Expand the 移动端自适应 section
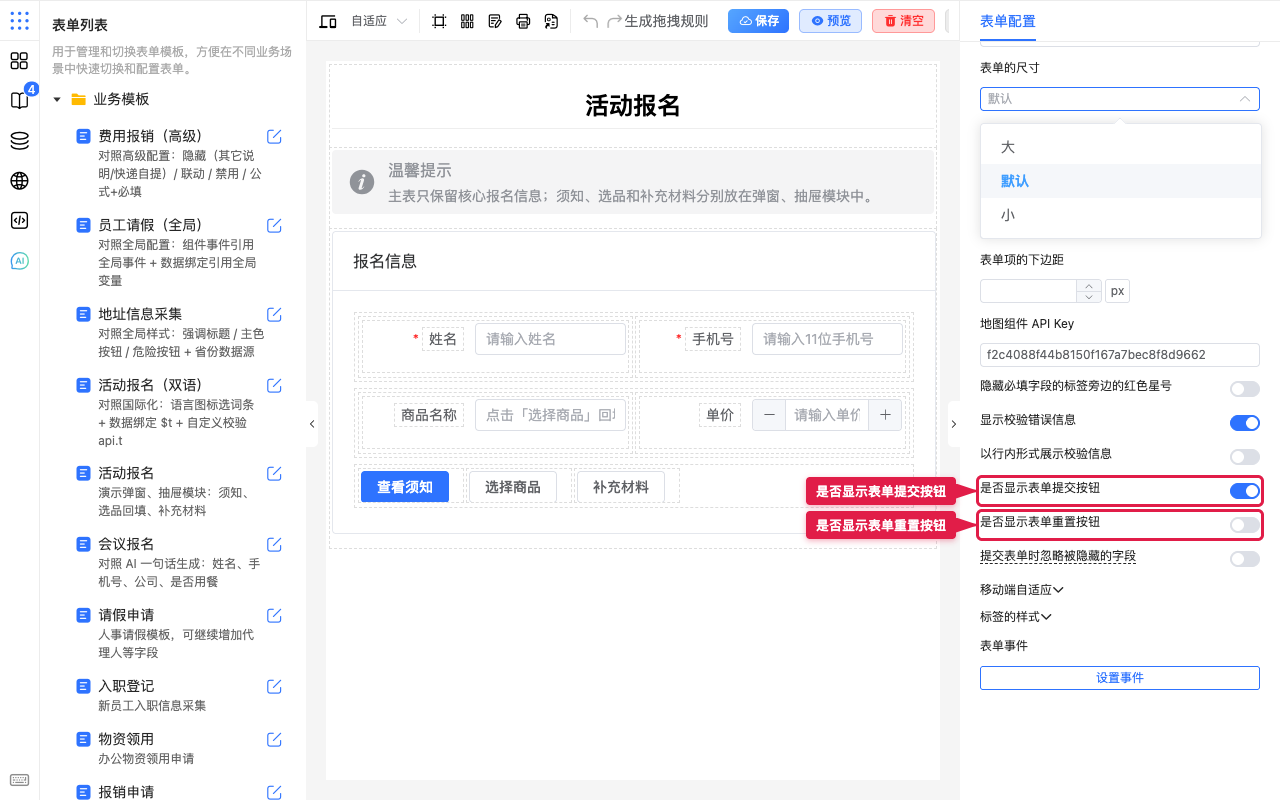The height and width of the screenshot is (800, 1280). 1022,590
